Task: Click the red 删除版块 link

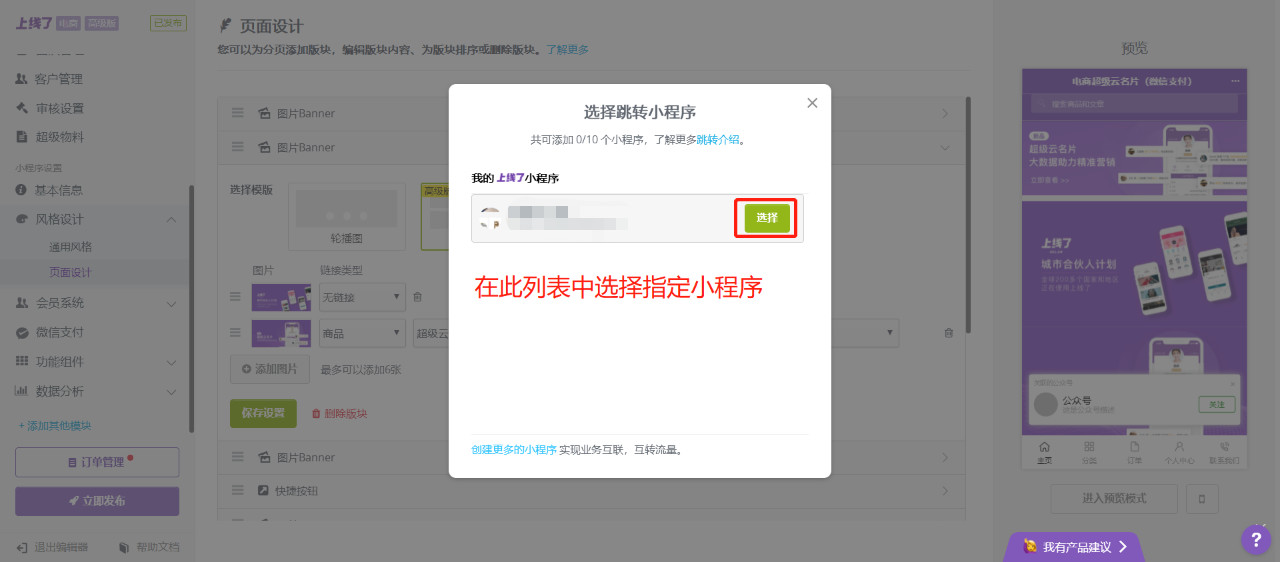Action: click(x=339, y=413)
